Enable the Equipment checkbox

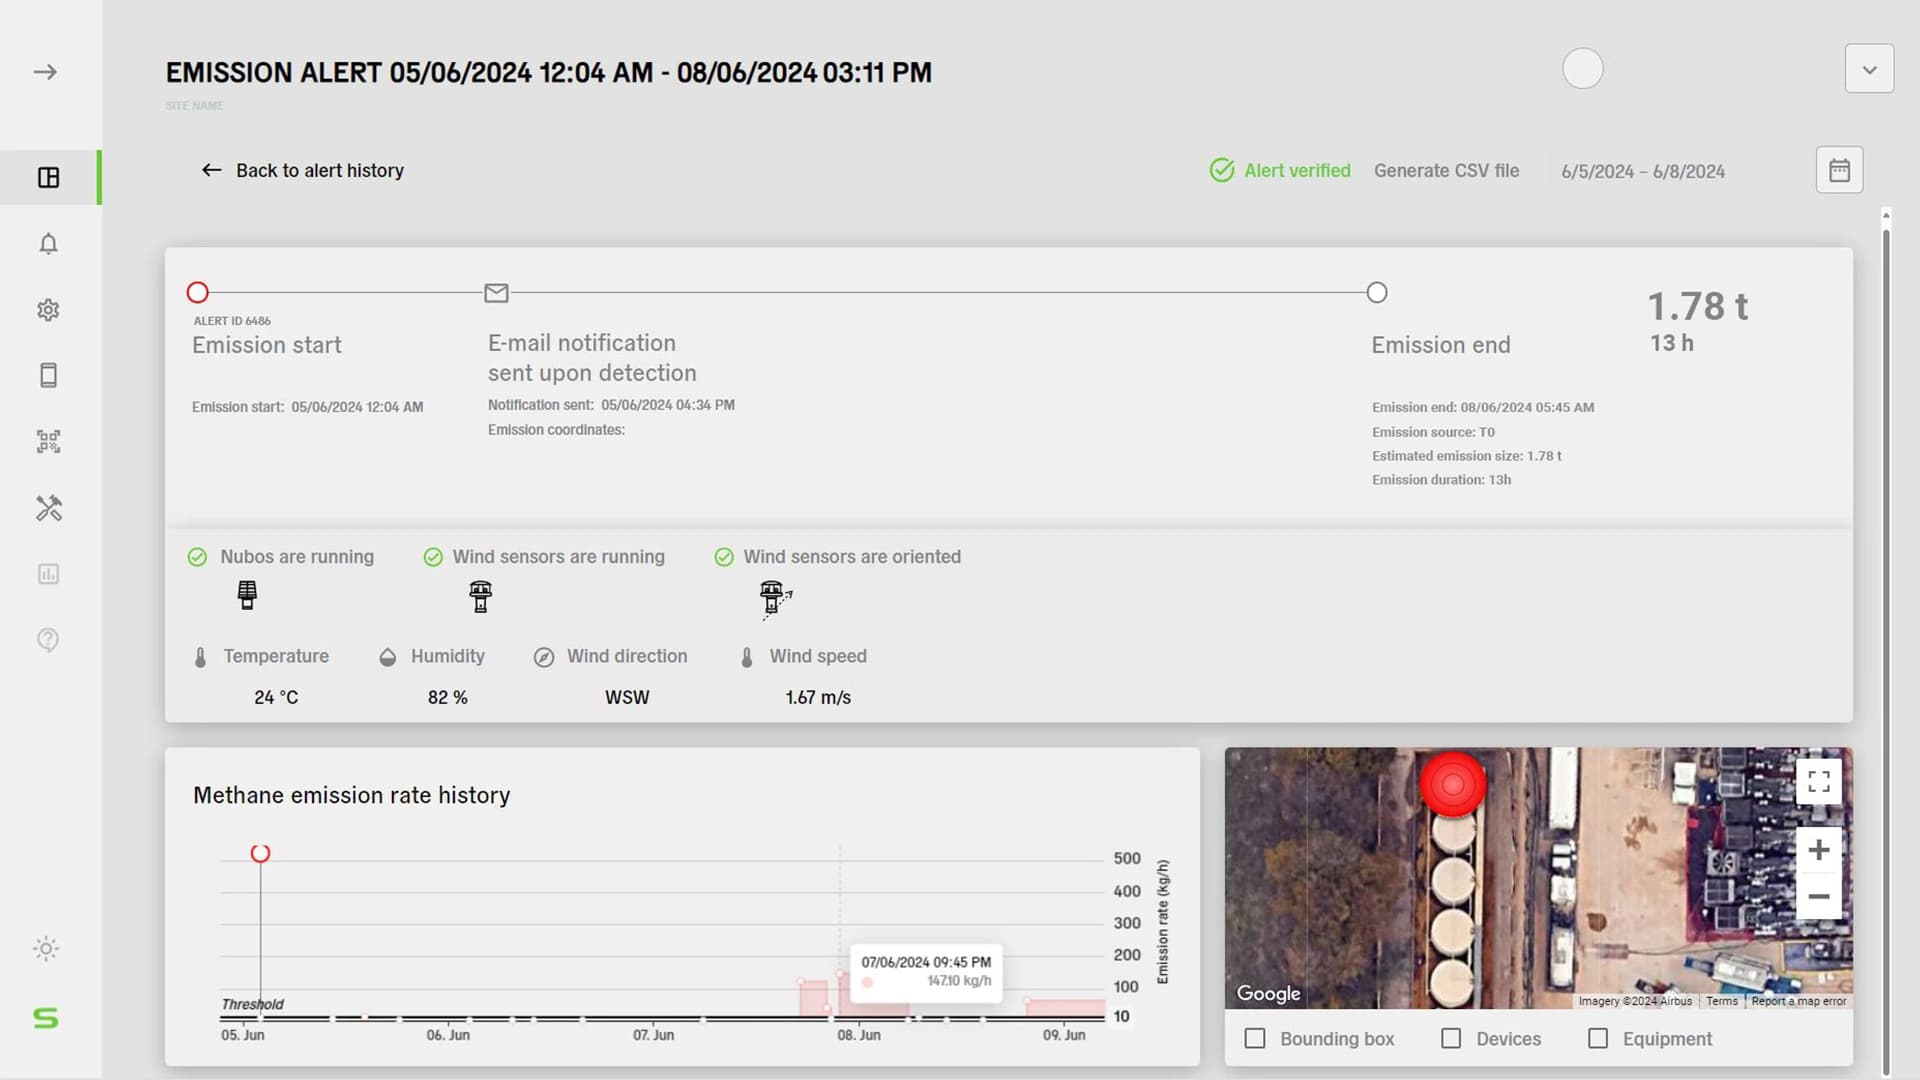click(1598, 1039)
